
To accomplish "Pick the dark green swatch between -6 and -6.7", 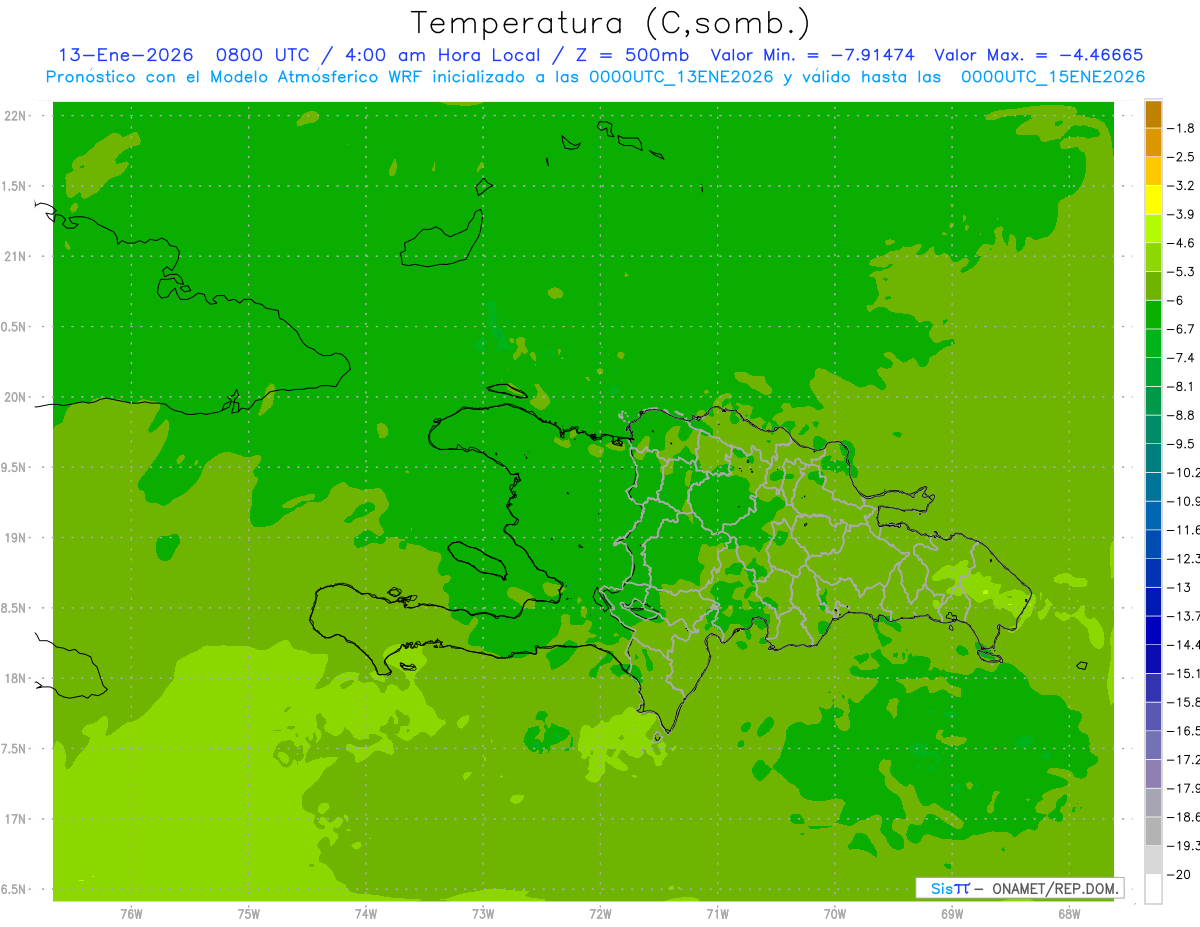I will click(x=1153, y=315).
